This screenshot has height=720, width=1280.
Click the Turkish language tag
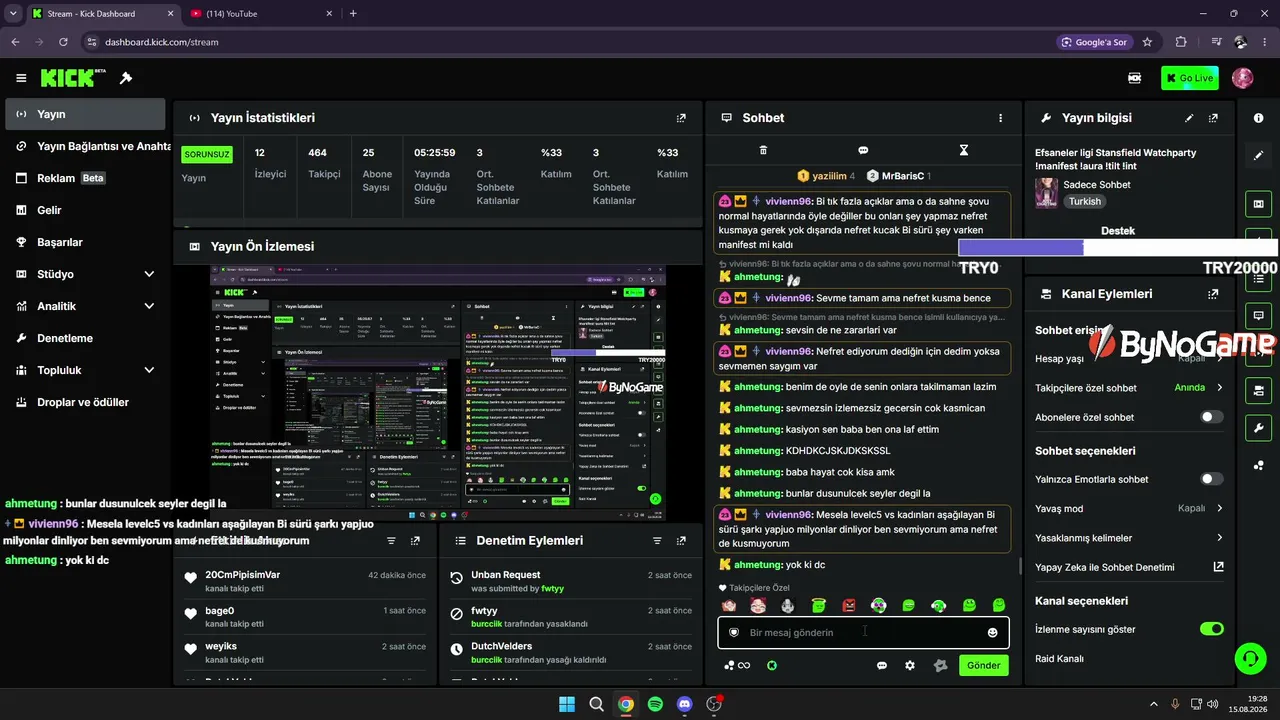point(1085,201)
